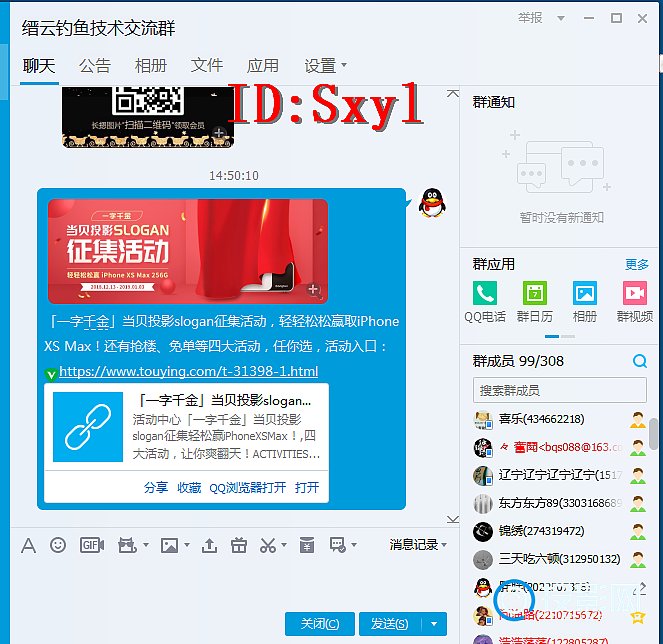The image size is (663, 644).
Task: Click the scissors screenshot icon
Action: click(x=268, y=545)
